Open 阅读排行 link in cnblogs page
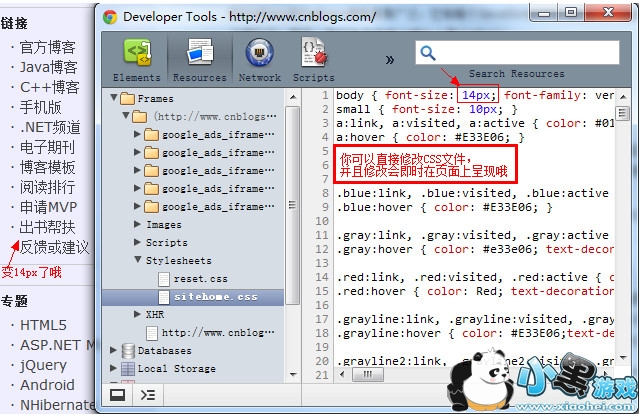Image resolution: width=639 pixels, height=415 pixels. pos(48,187)
